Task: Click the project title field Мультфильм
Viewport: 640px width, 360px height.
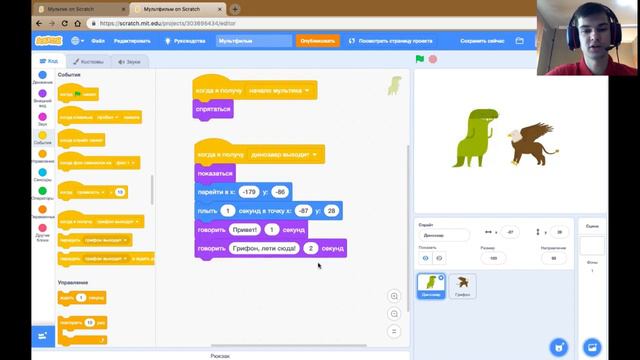Action: tap(254, 41)
